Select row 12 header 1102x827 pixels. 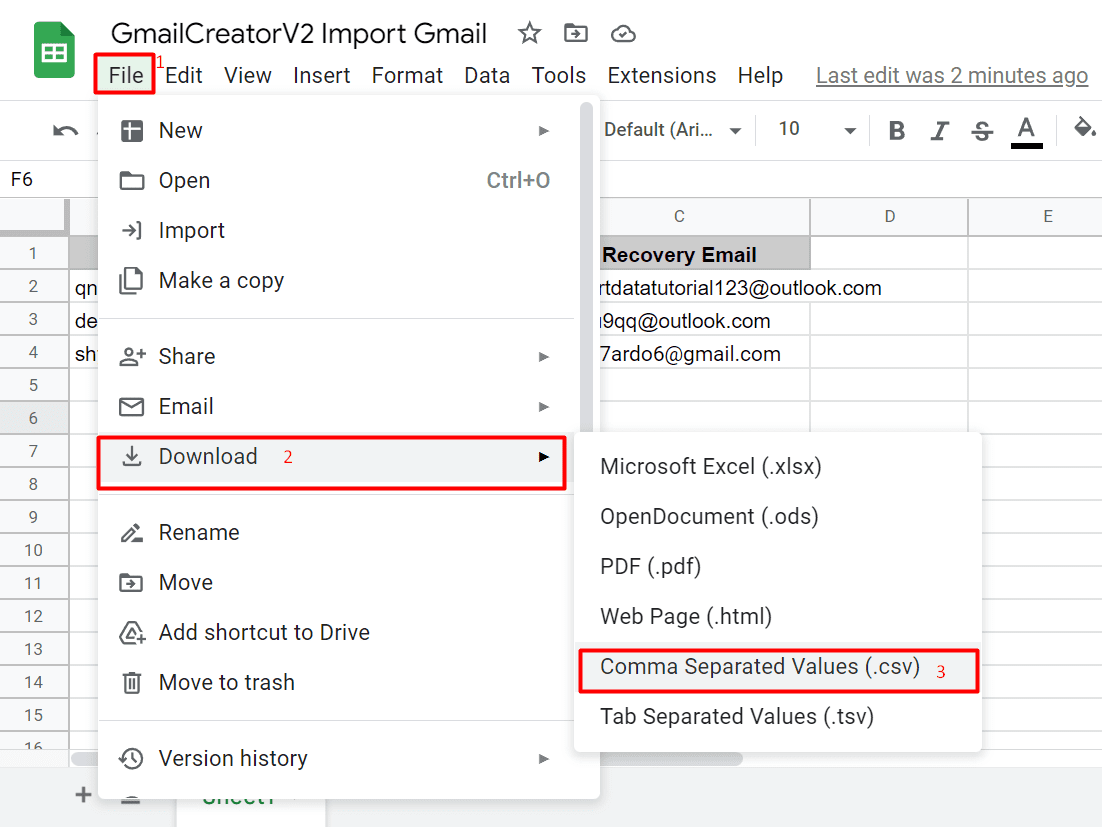pyautogui.click(x=34, y=616)
